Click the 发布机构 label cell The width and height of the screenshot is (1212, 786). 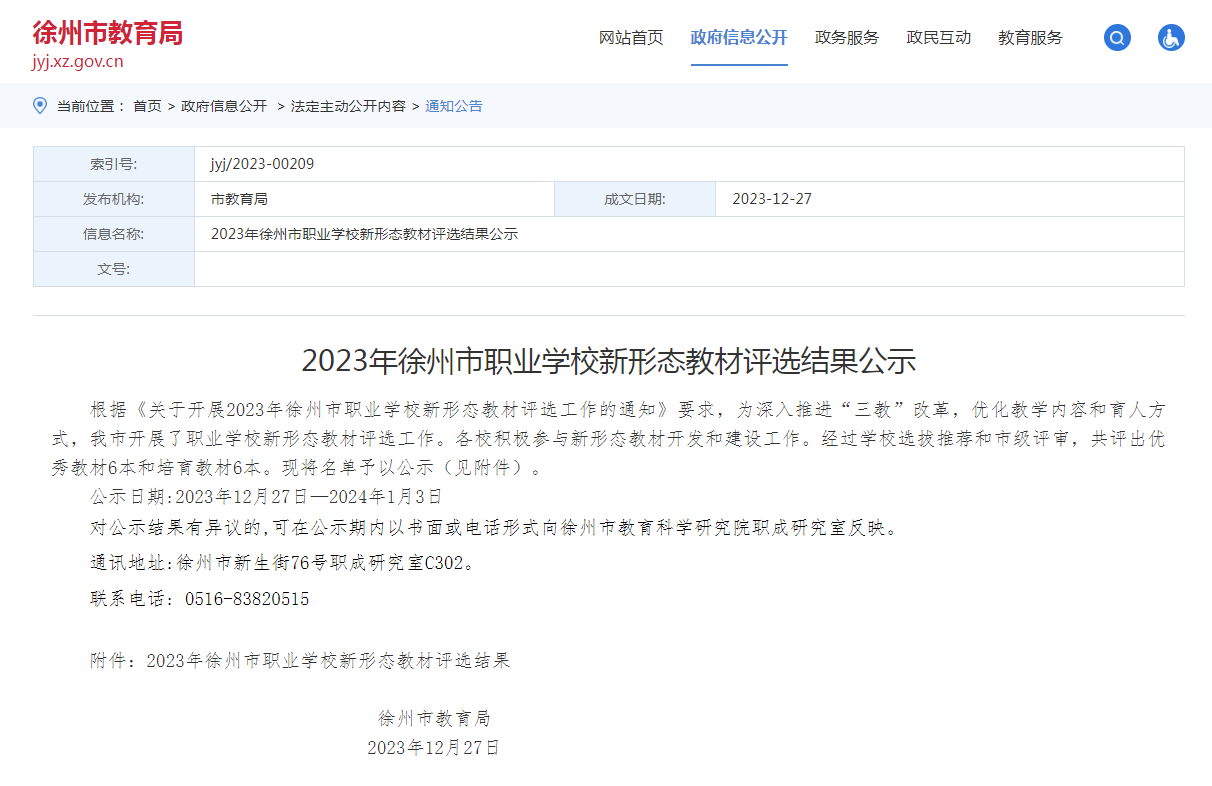click(114, 199)
